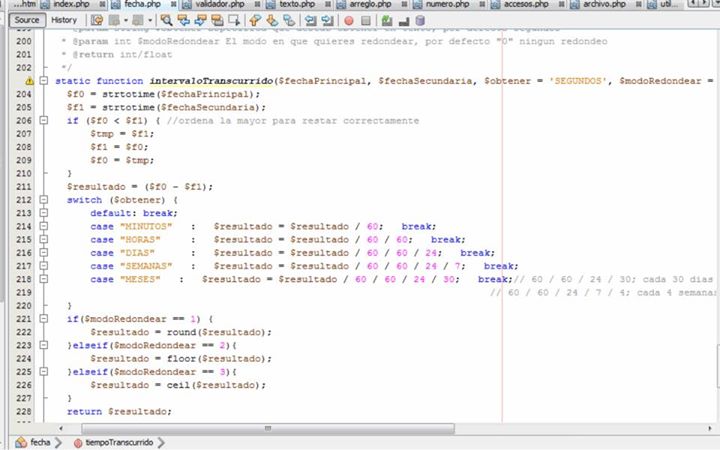Screen dimensions: 720x450
Task: Switch to the Source view button
Action: coord(28,20)
